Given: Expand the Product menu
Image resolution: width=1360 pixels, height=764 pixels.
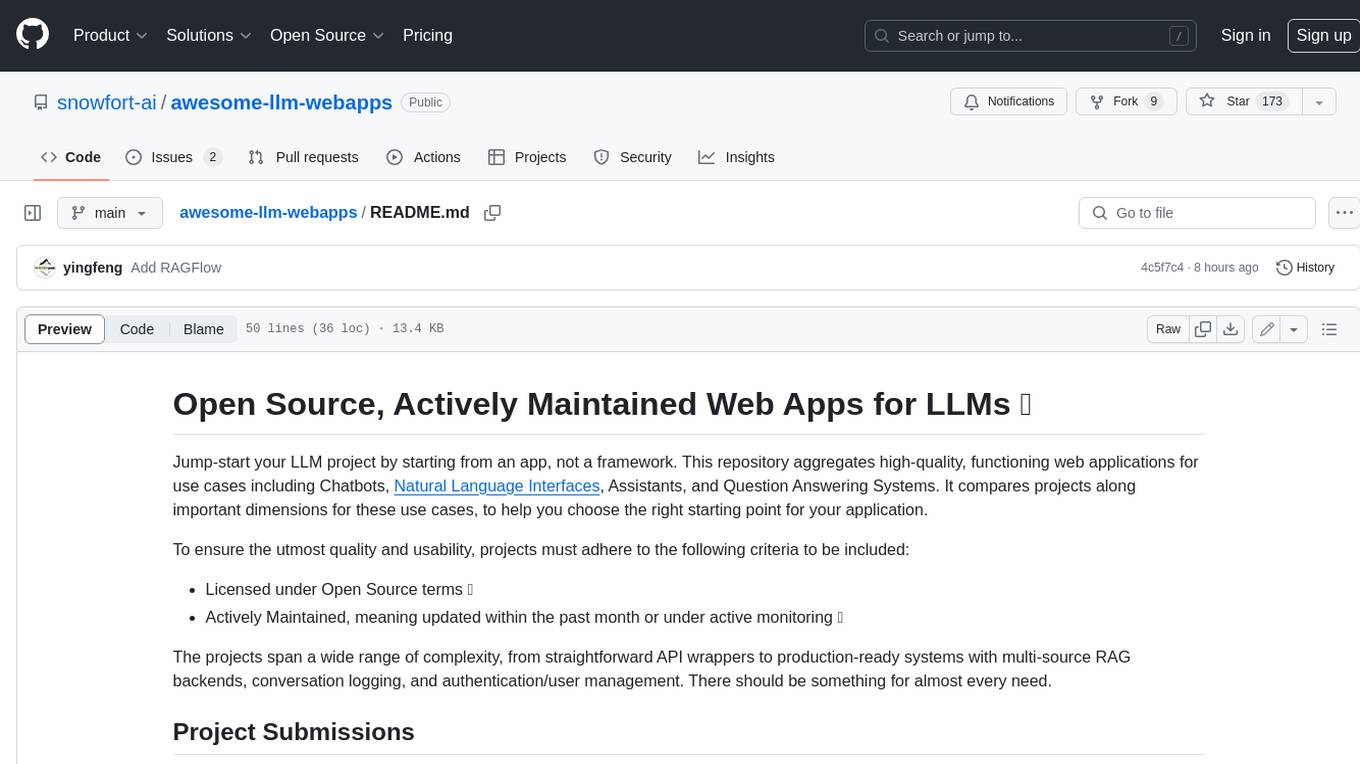Looking at the screenshot, I should 110,35.
